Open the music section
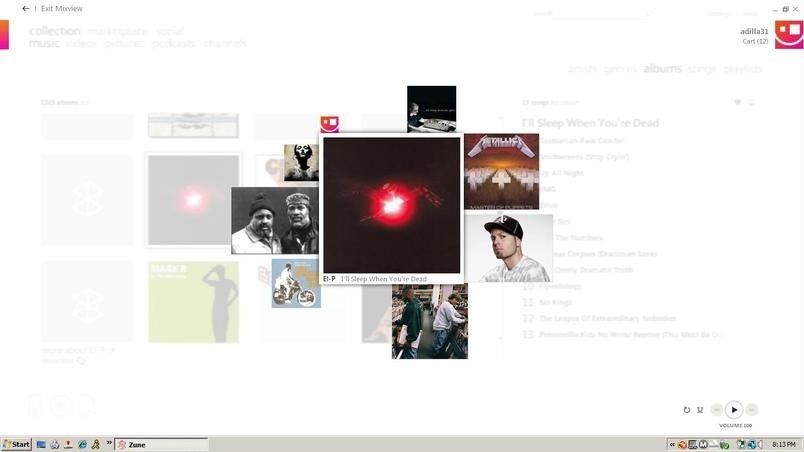This screenshot has width=804, height=452. [x=44, y=44]
